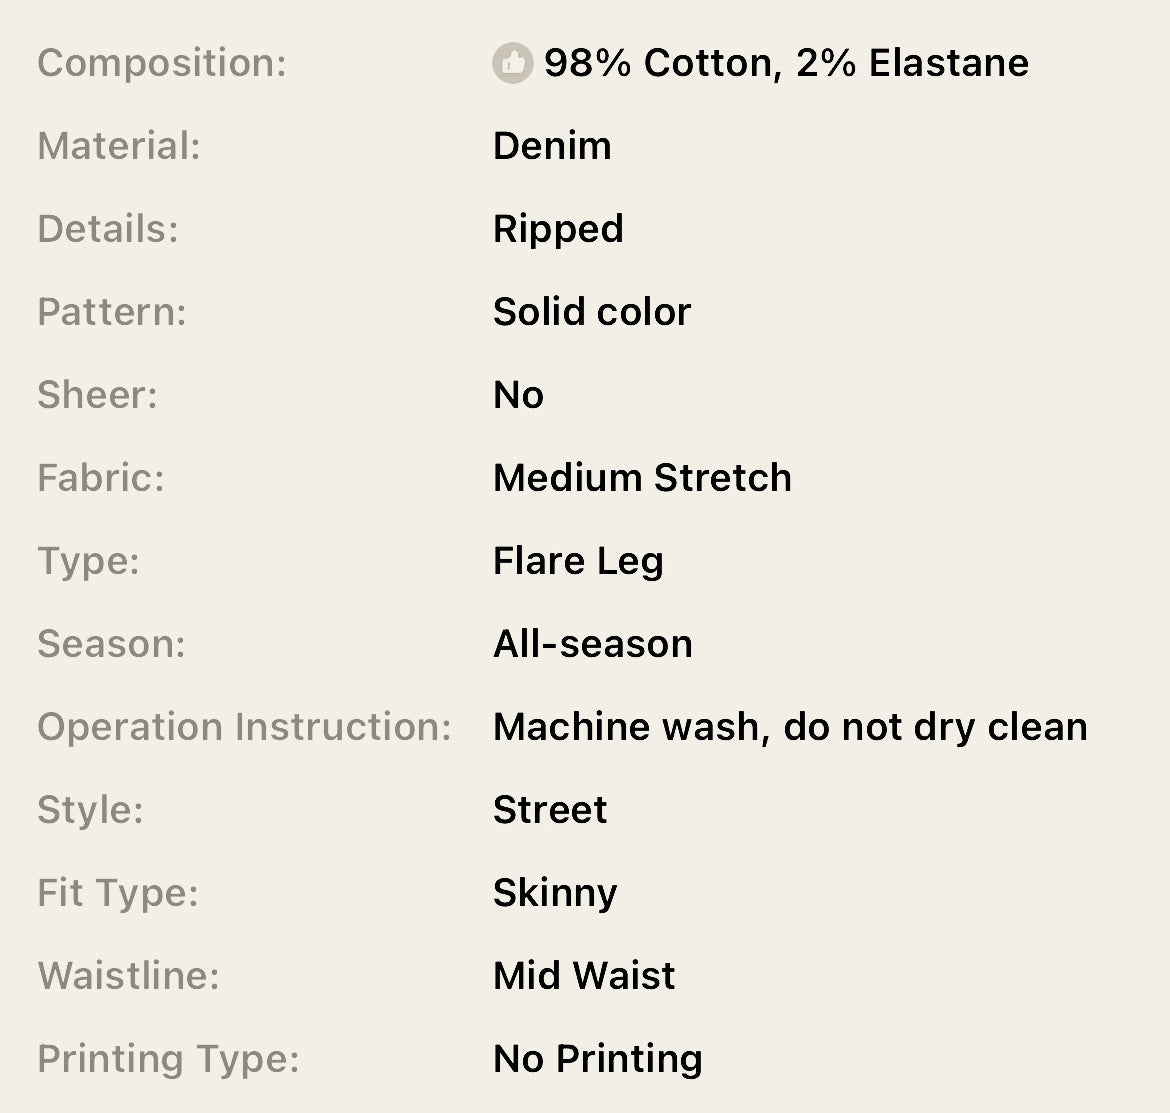The image size is (1170, 1113).
Task: Select the "Medium Stretch" fabric value
Action: [642, 478]
